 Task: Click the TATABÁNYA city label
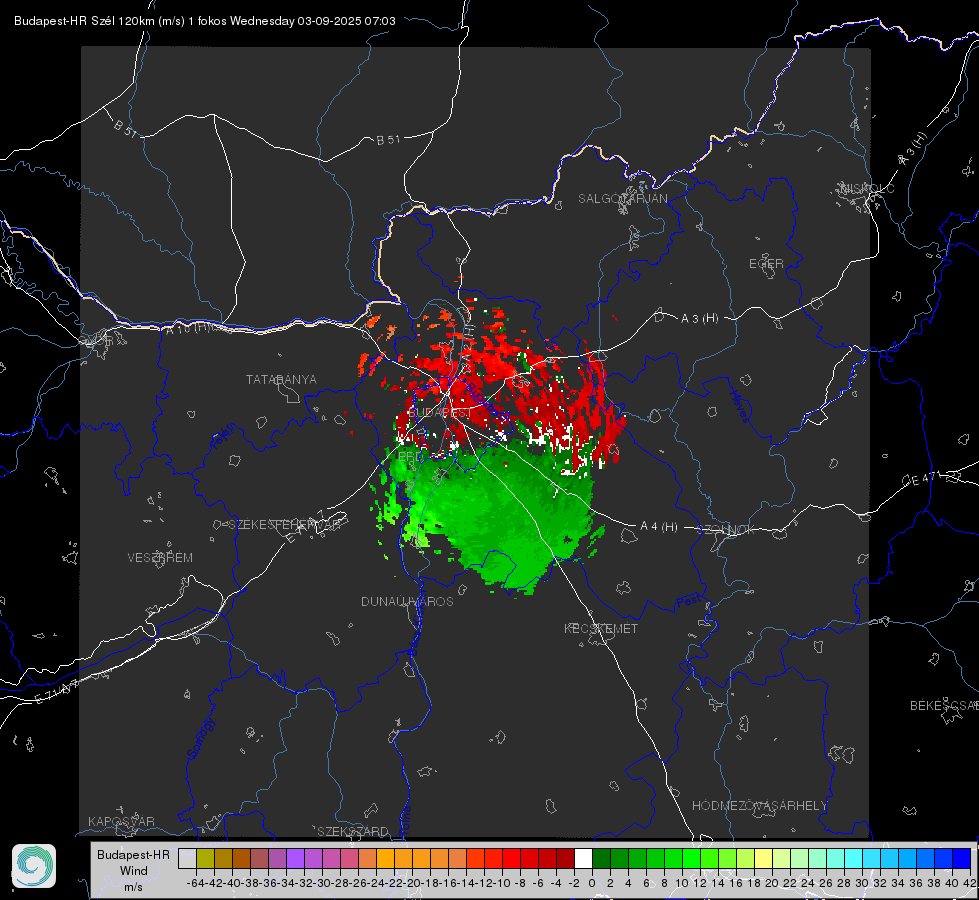tap(281, 379)
